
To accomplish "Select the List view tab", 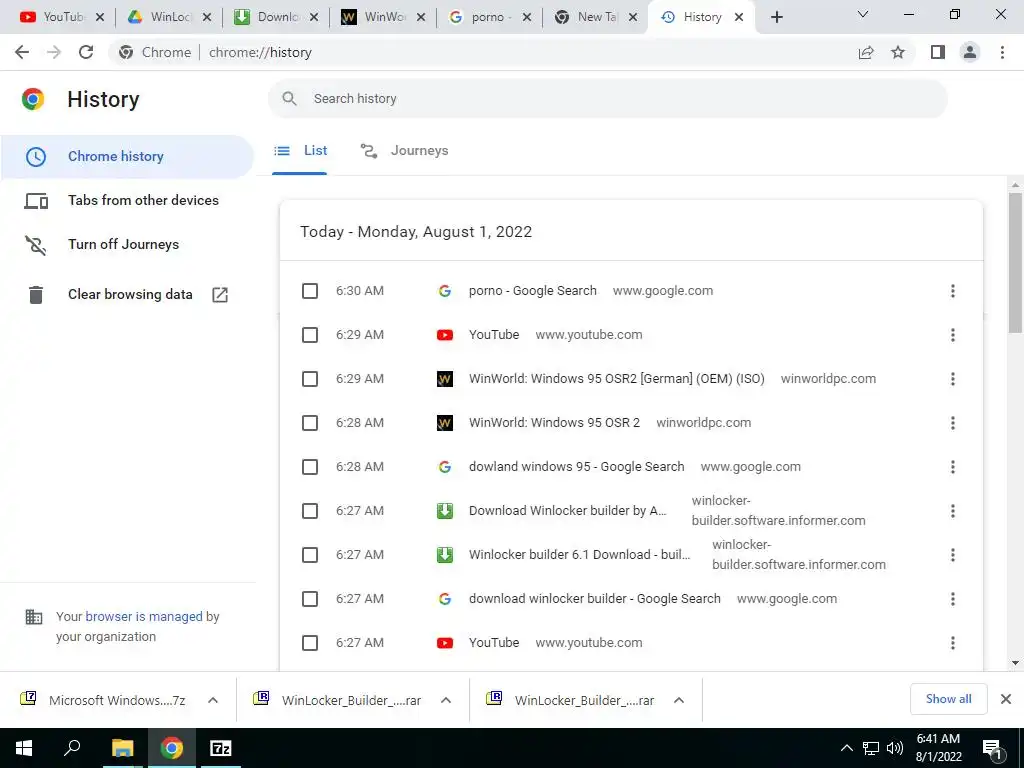I will click(300, 151).
